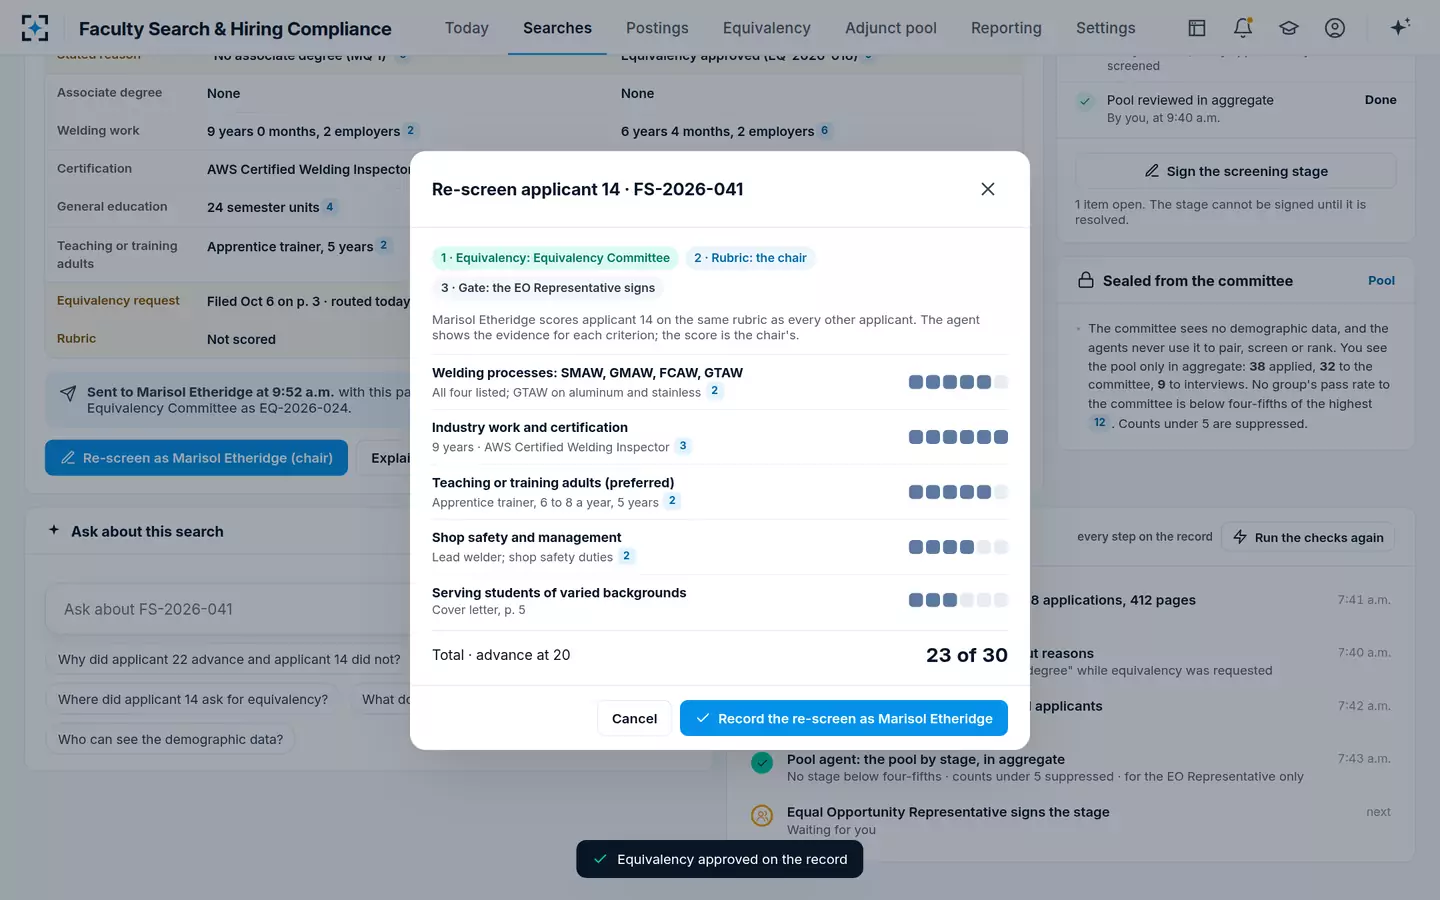1440x900 pixels.
Task: Click Sign the screening stage
Action: pos(1236,171)
